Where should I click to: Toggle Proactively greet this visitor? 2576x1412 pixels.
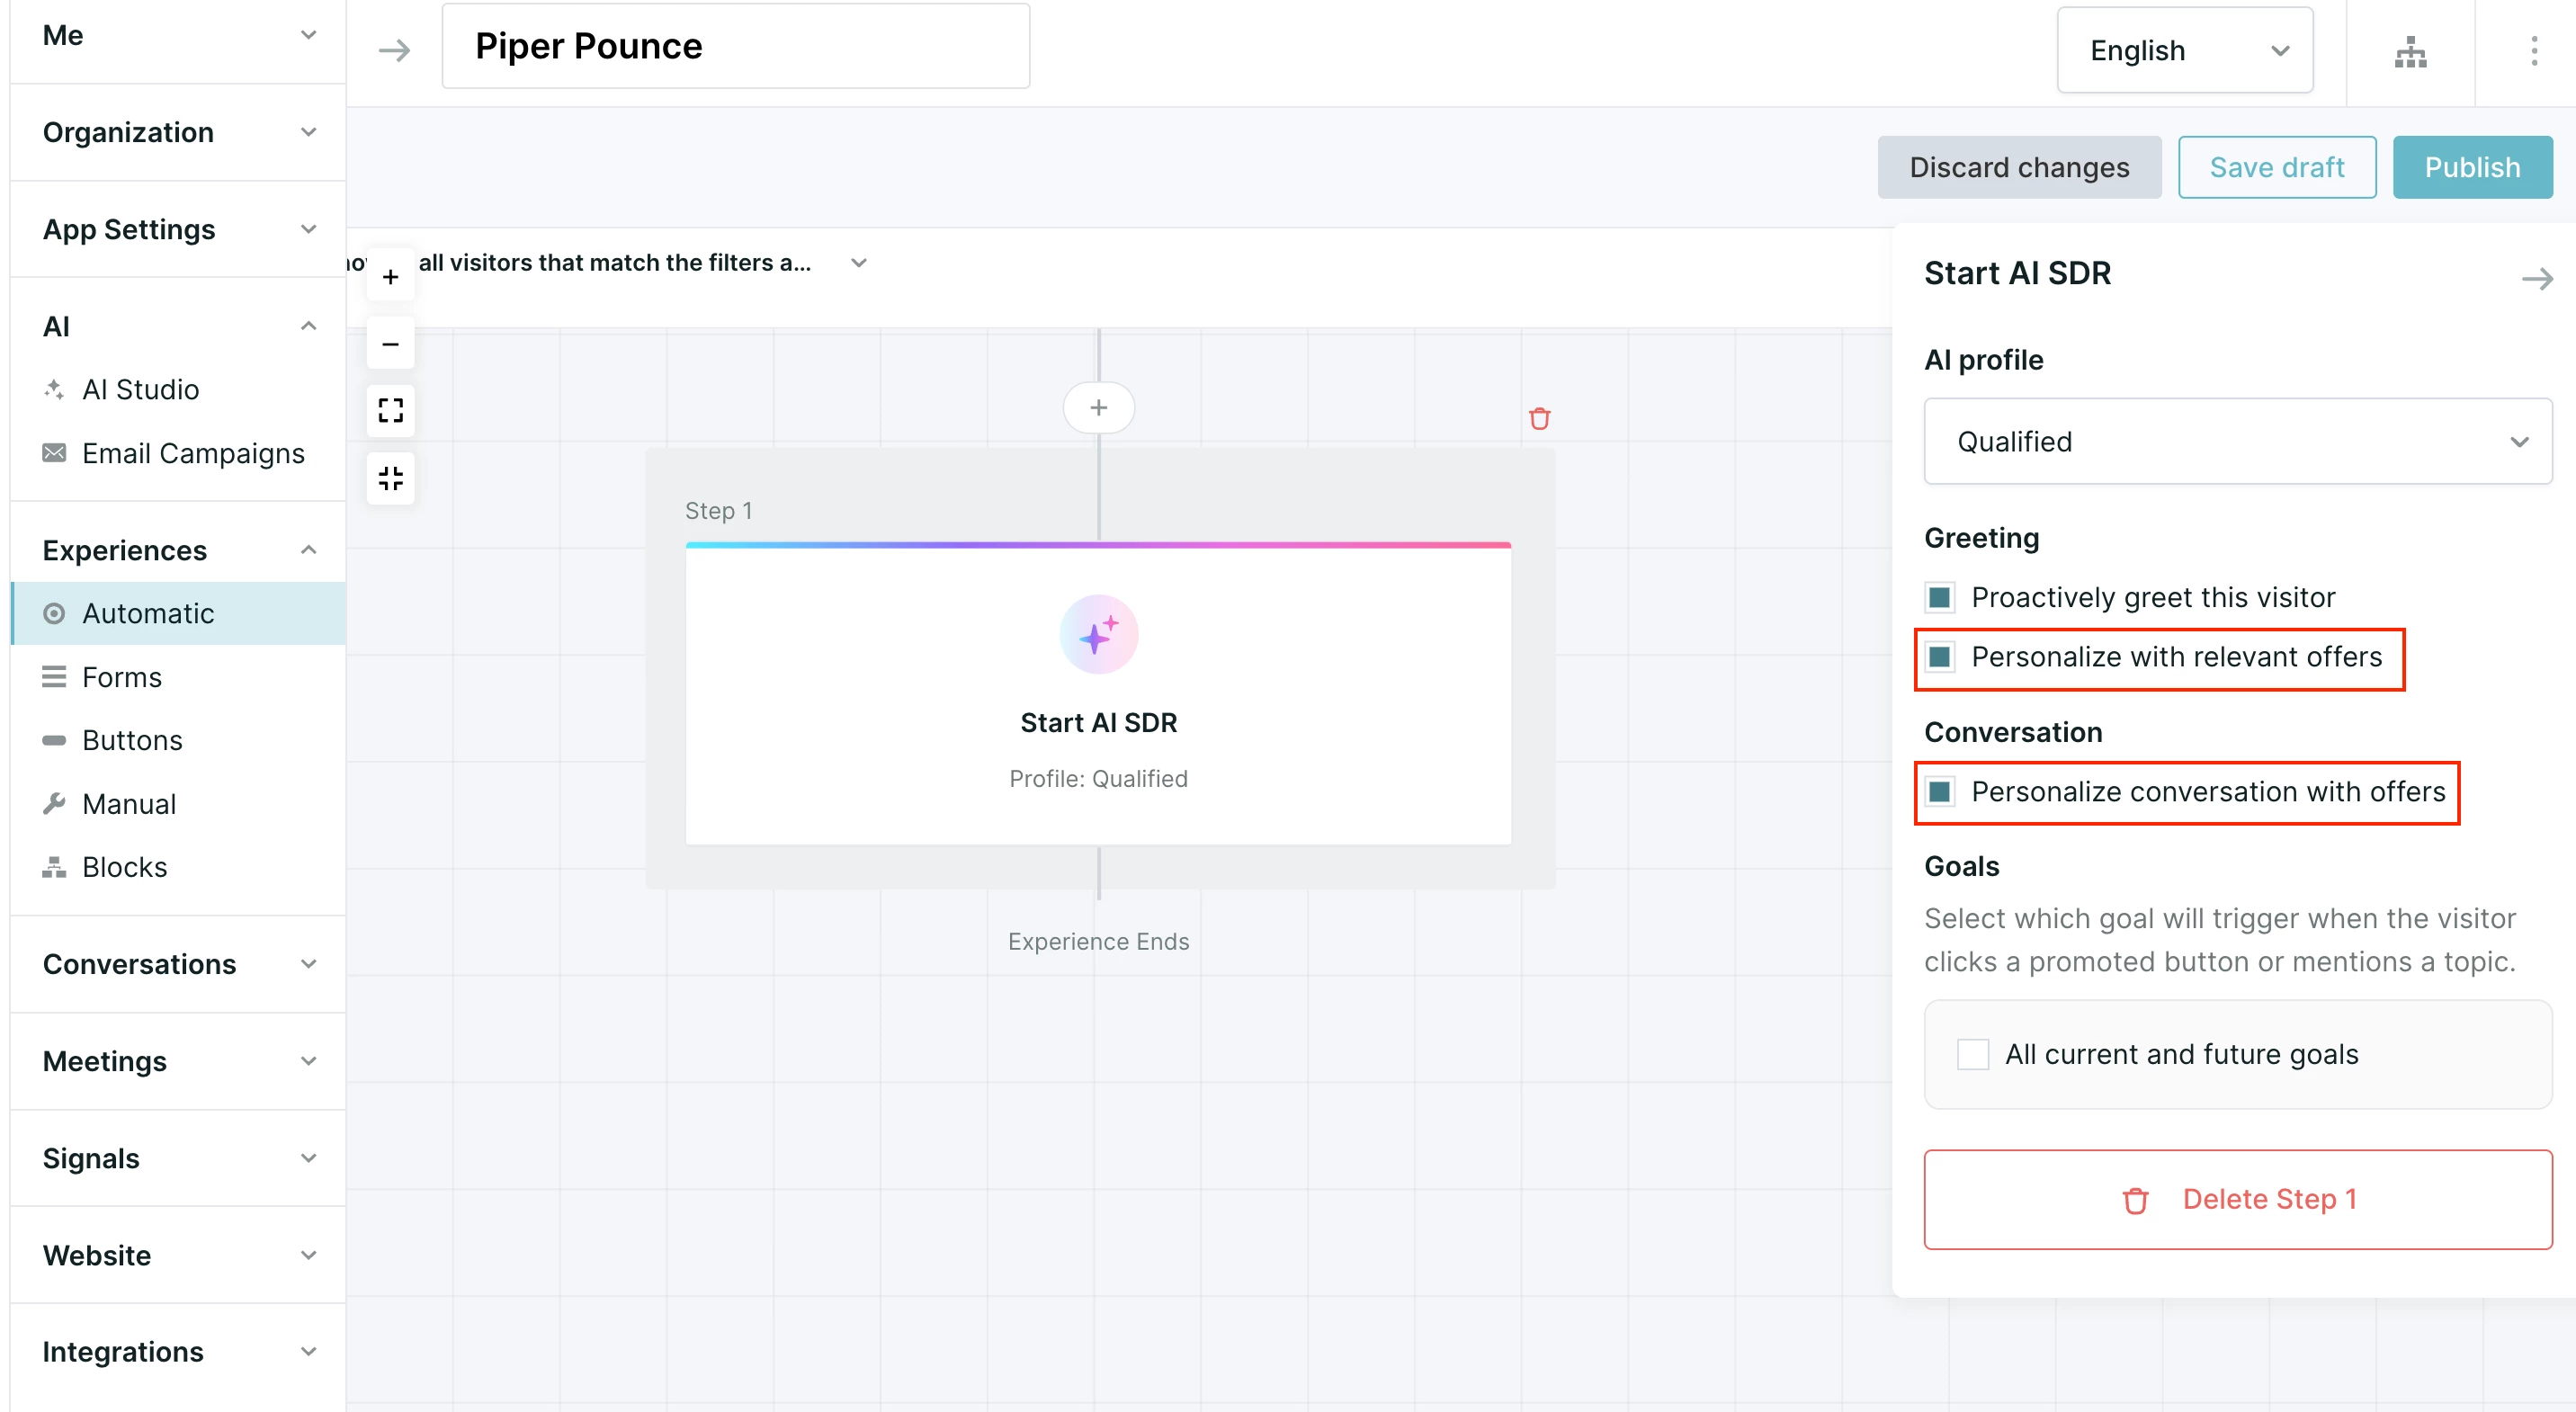click(x=1940, y=598)
